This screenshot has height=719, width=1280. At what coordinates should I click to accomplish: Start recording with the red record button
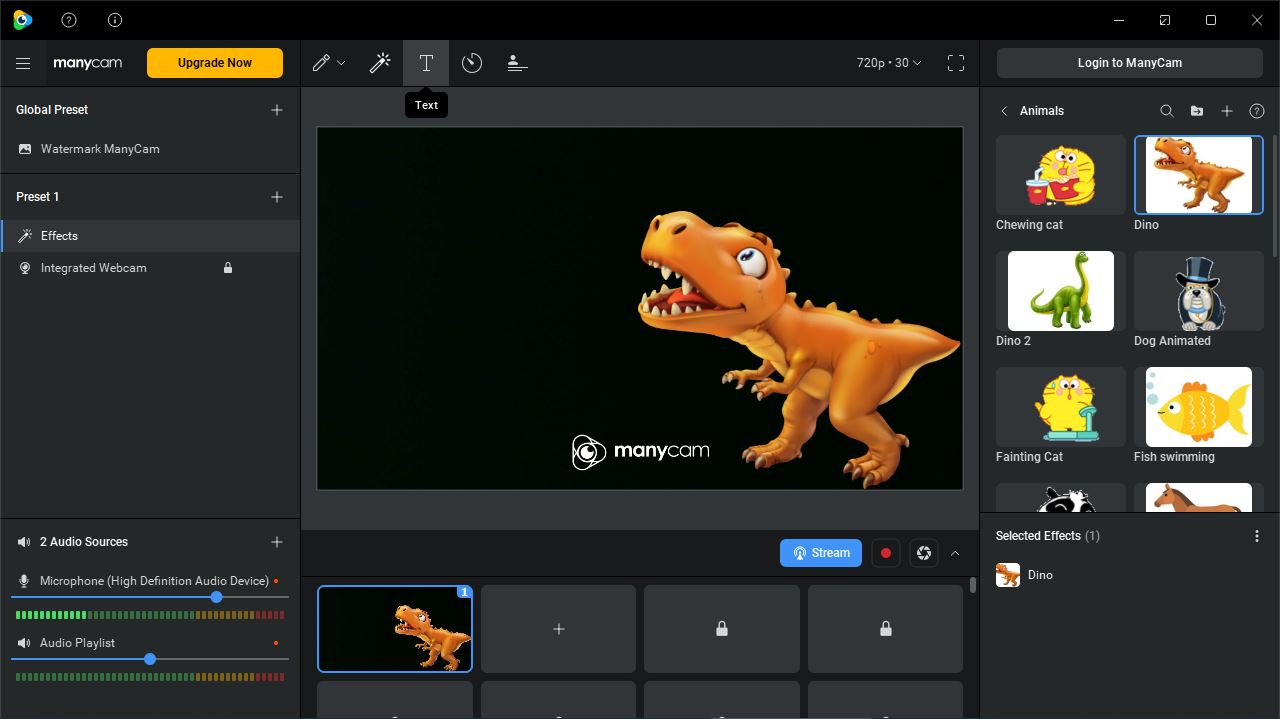[x=886, y=553]
